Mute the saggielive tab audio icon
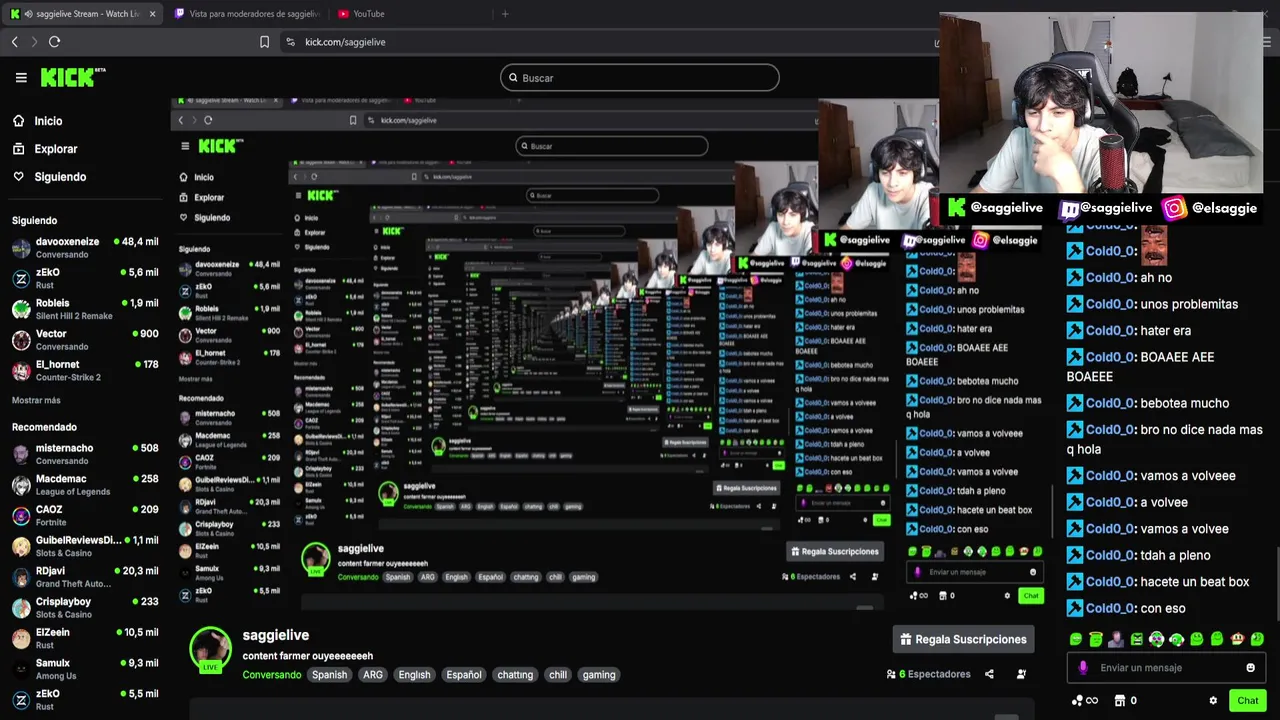This screenshot has height=720, width=1280. click(x=27, y=14)
